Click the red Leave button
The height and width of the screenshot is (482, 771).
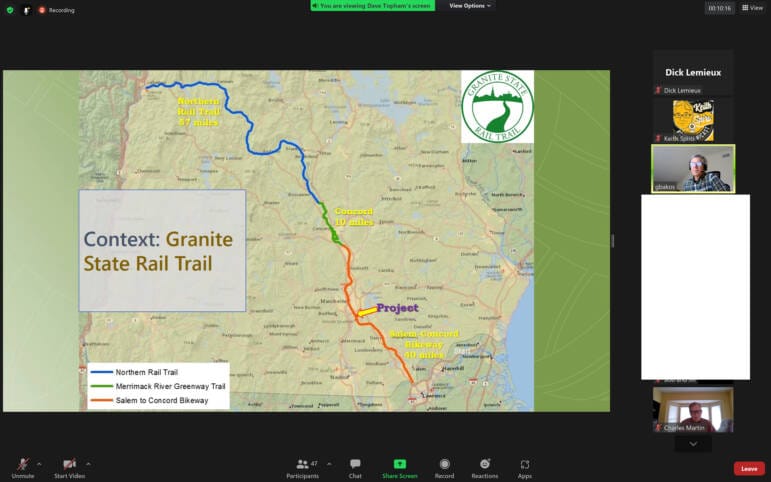[749, 469]
